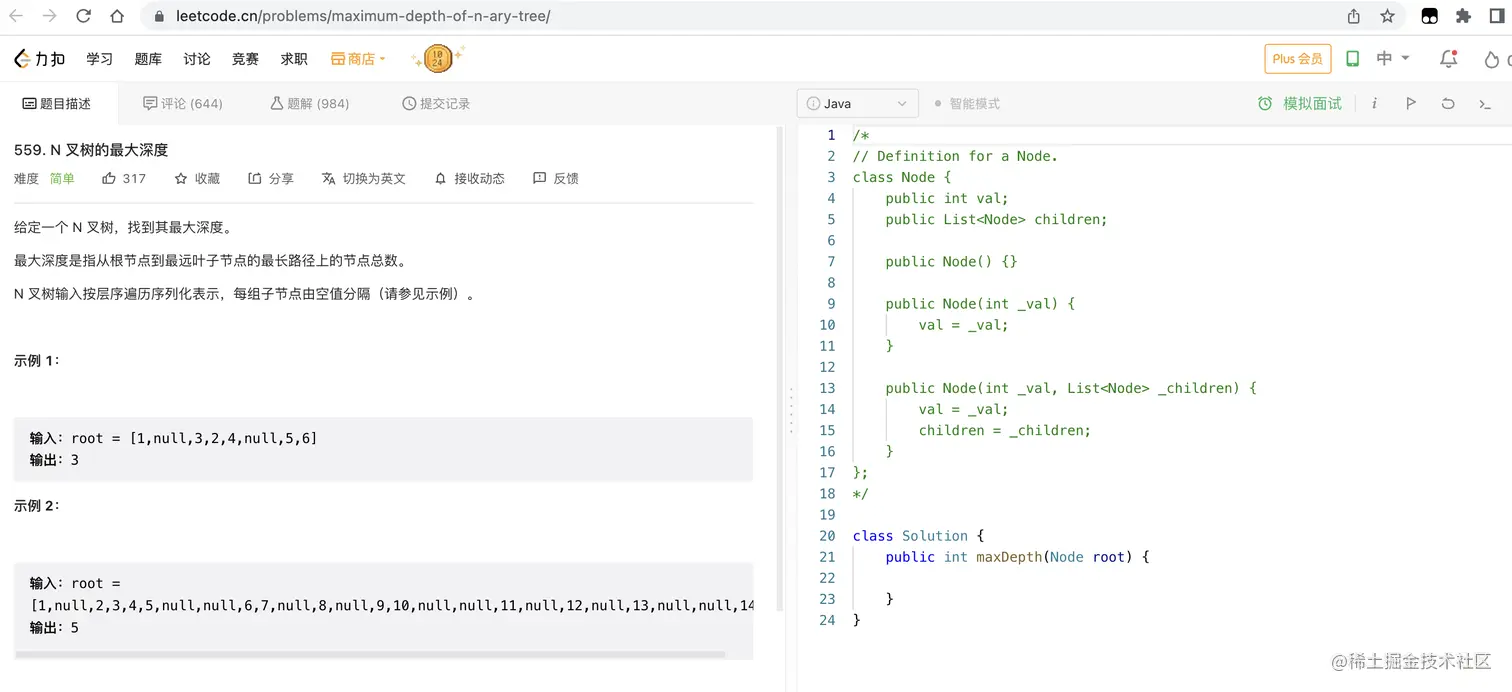Image resolution: width=1512 pixels, height=692 pixels.
Task: Bookmark this page with star icon
Action: coord(1387,16)
